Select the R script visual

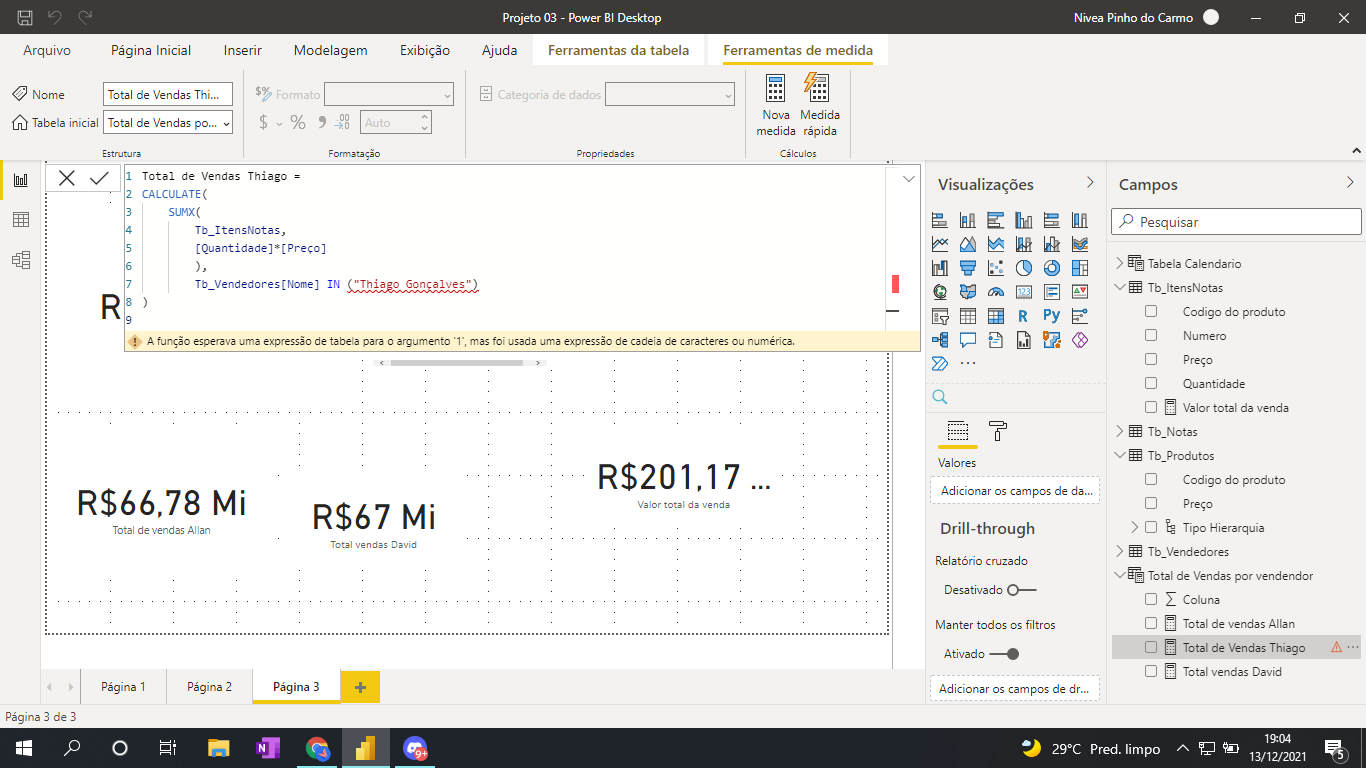point(1023,316)
